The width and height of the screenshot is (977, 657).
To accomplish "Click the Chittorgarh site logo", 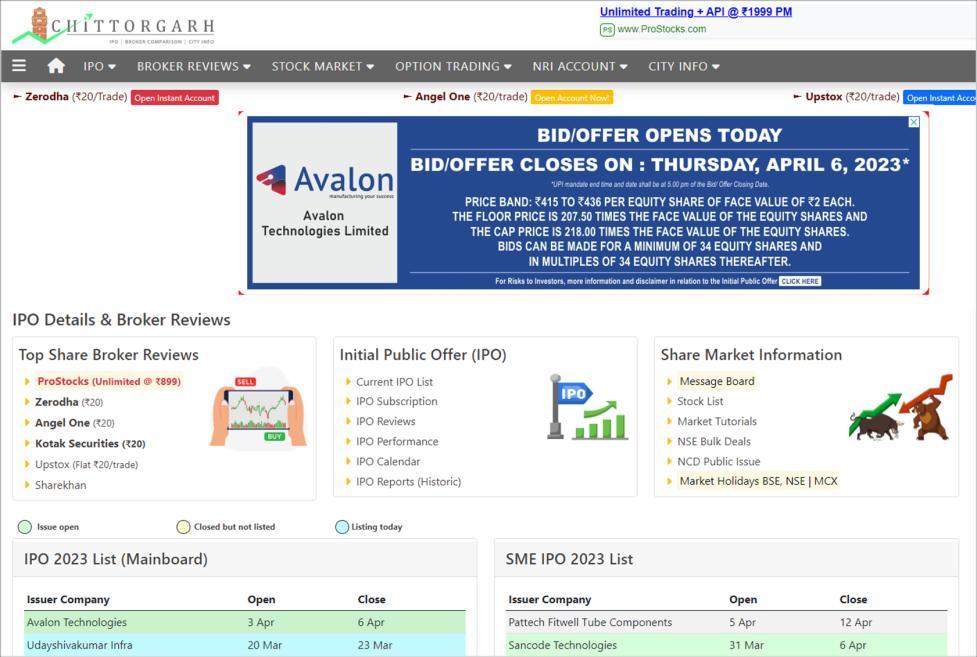I will pyautogui.click(x=114, y=26).
